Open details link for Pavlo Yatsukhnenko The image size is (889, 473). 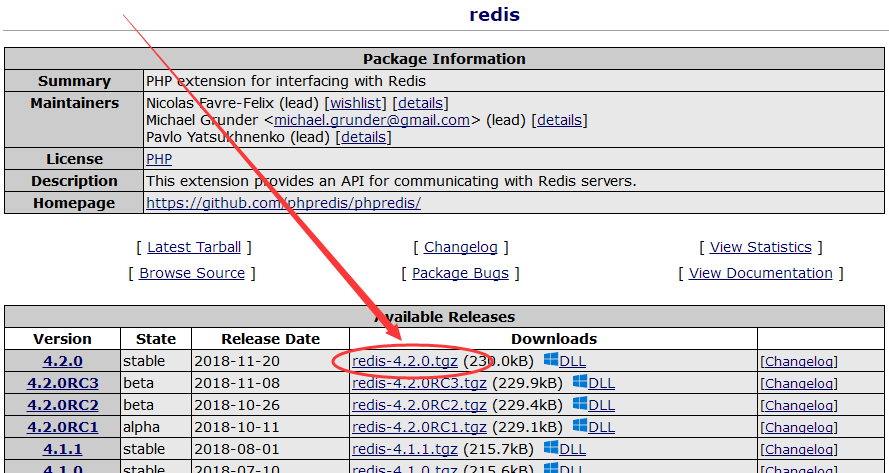click(x=363, y=137)
